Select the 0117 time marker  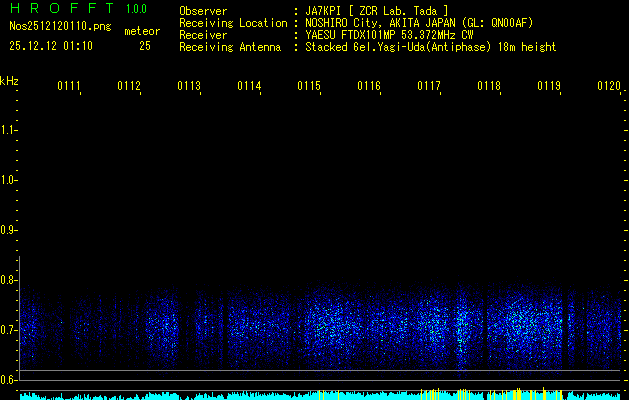[429, 86]
